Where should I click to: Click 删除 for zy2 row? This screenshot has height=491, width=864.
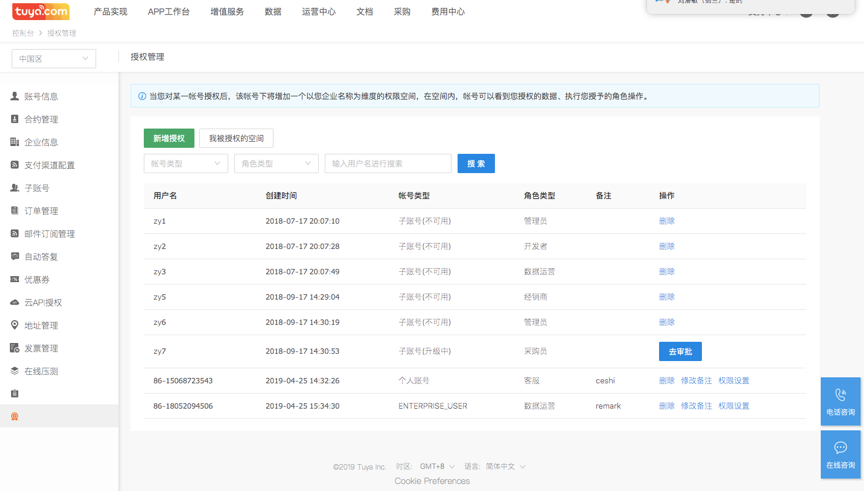[x=667, y=246]
